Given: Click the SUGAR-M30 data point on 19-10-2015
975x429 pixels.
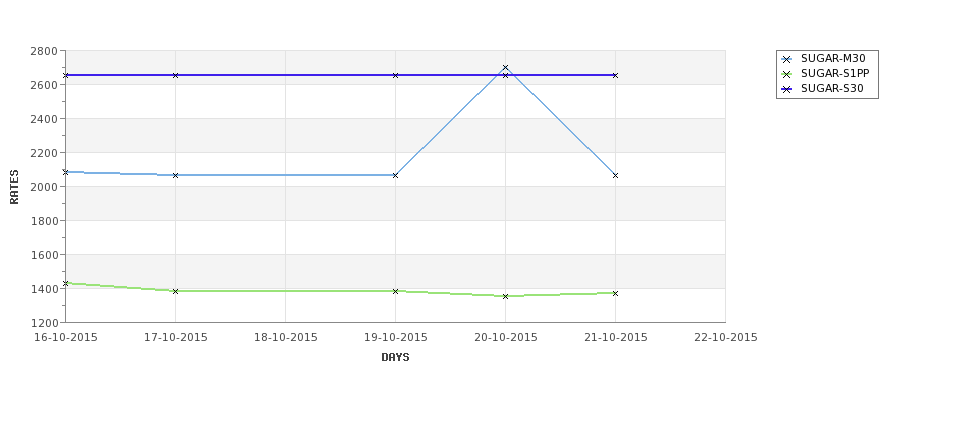Looking at the screenshot, I should (x=395, y=176).
